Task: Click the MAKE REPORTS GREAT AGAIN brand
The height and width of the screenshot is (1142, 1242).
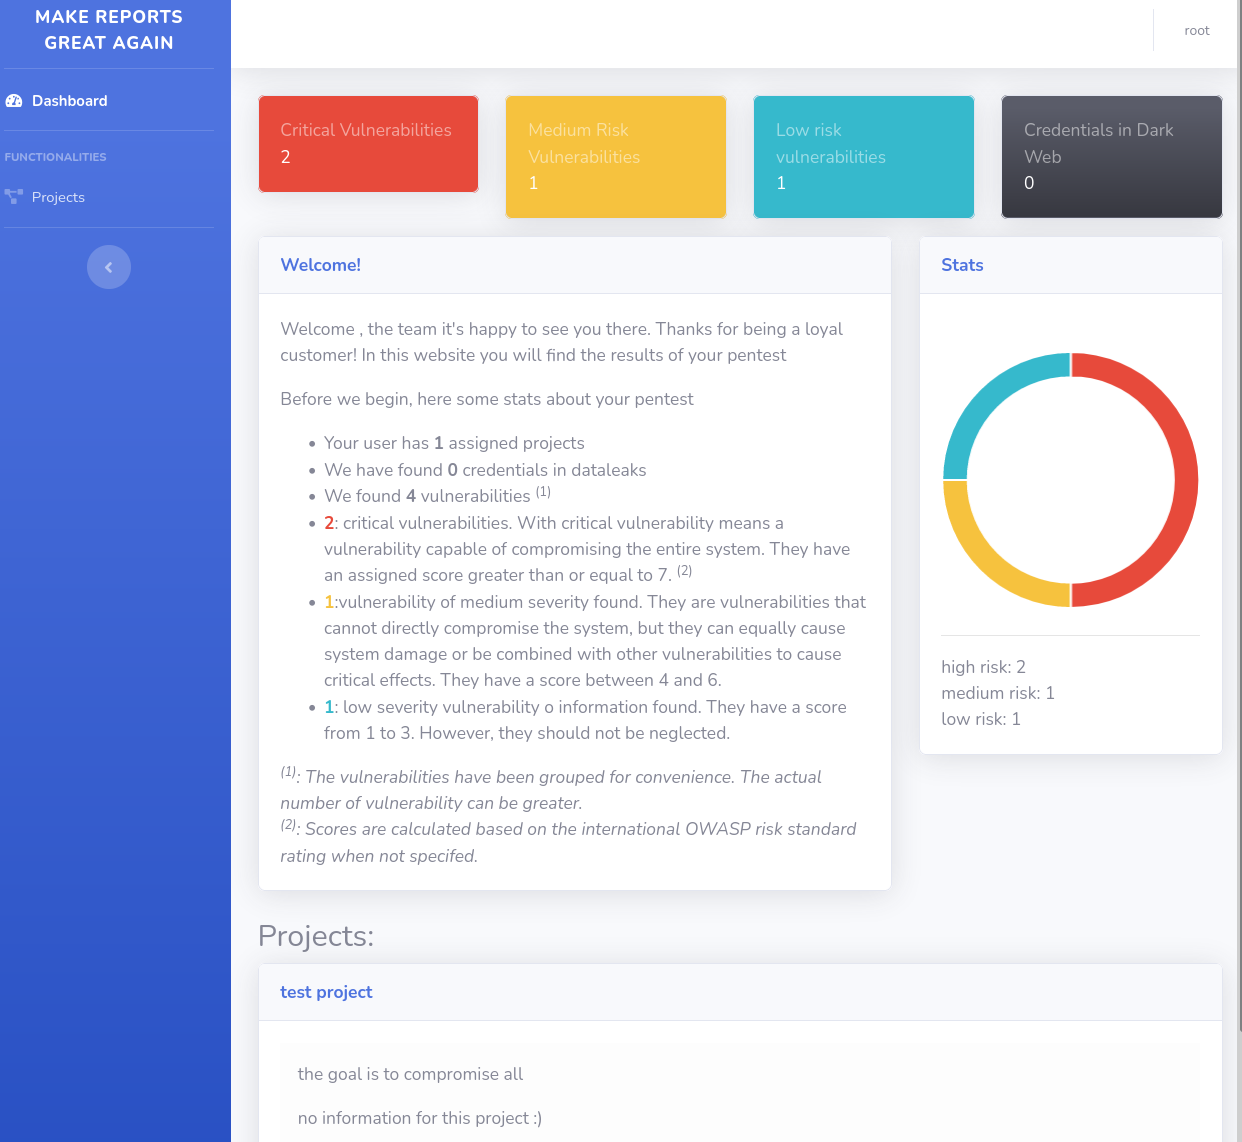Action: point(109,30)
